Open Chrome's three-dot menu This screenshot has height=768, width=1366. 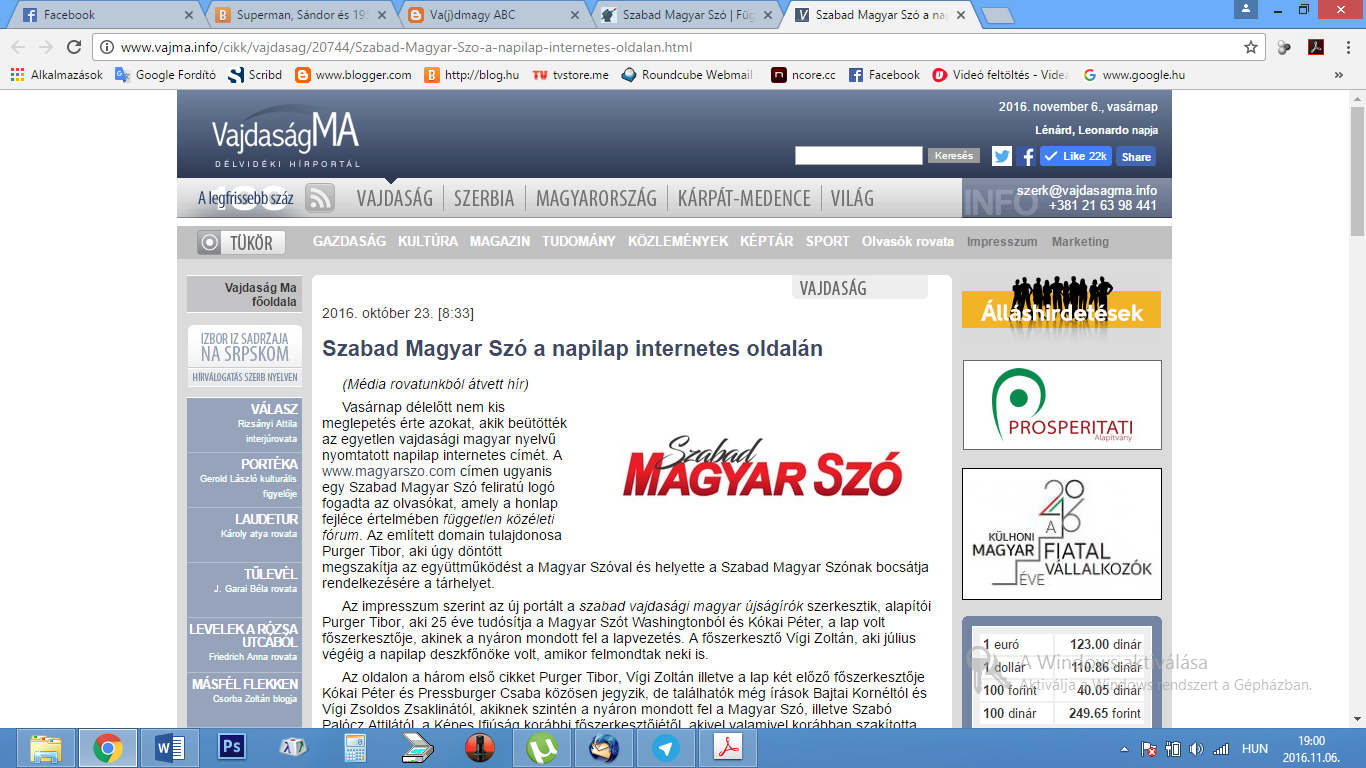coord(1346,47)
